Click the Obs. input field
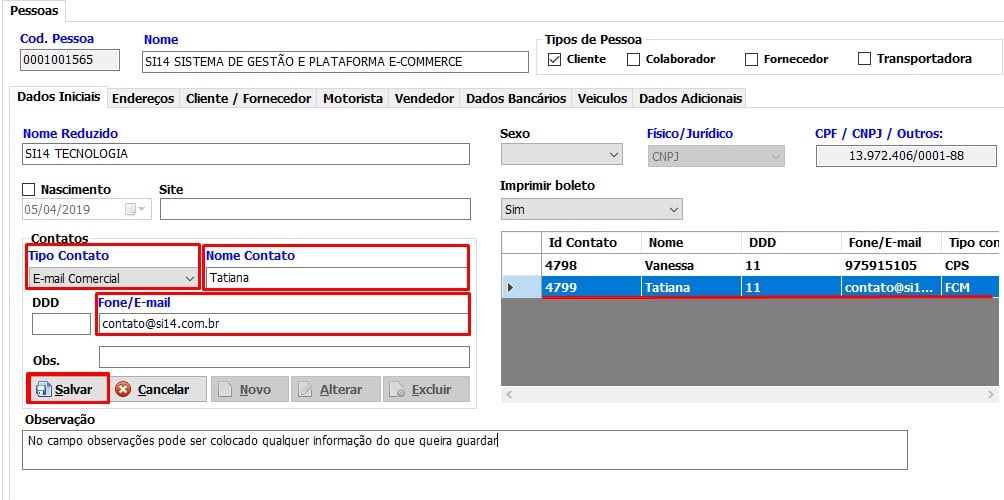The height and width of the screenshot is (500, 1004). pyautogui.click(x=284, y=357)
